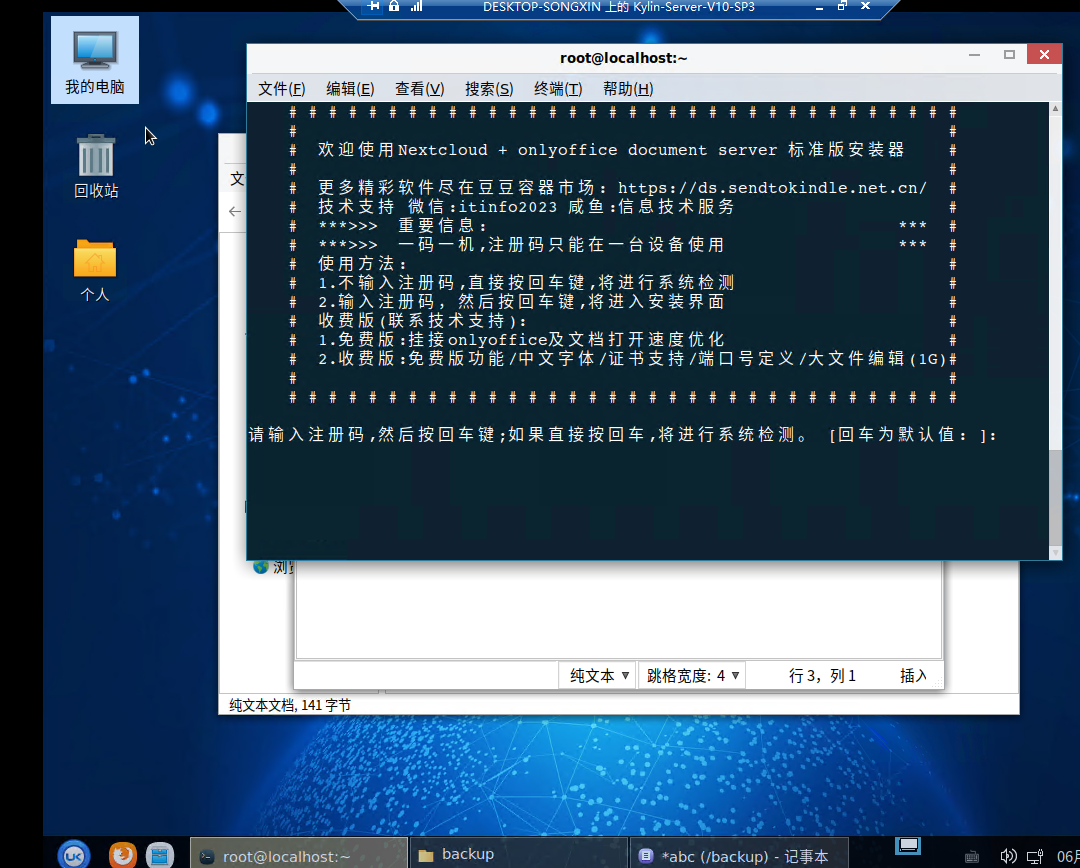
Task: Restore down the remote session window
Action: coord(842,6)
